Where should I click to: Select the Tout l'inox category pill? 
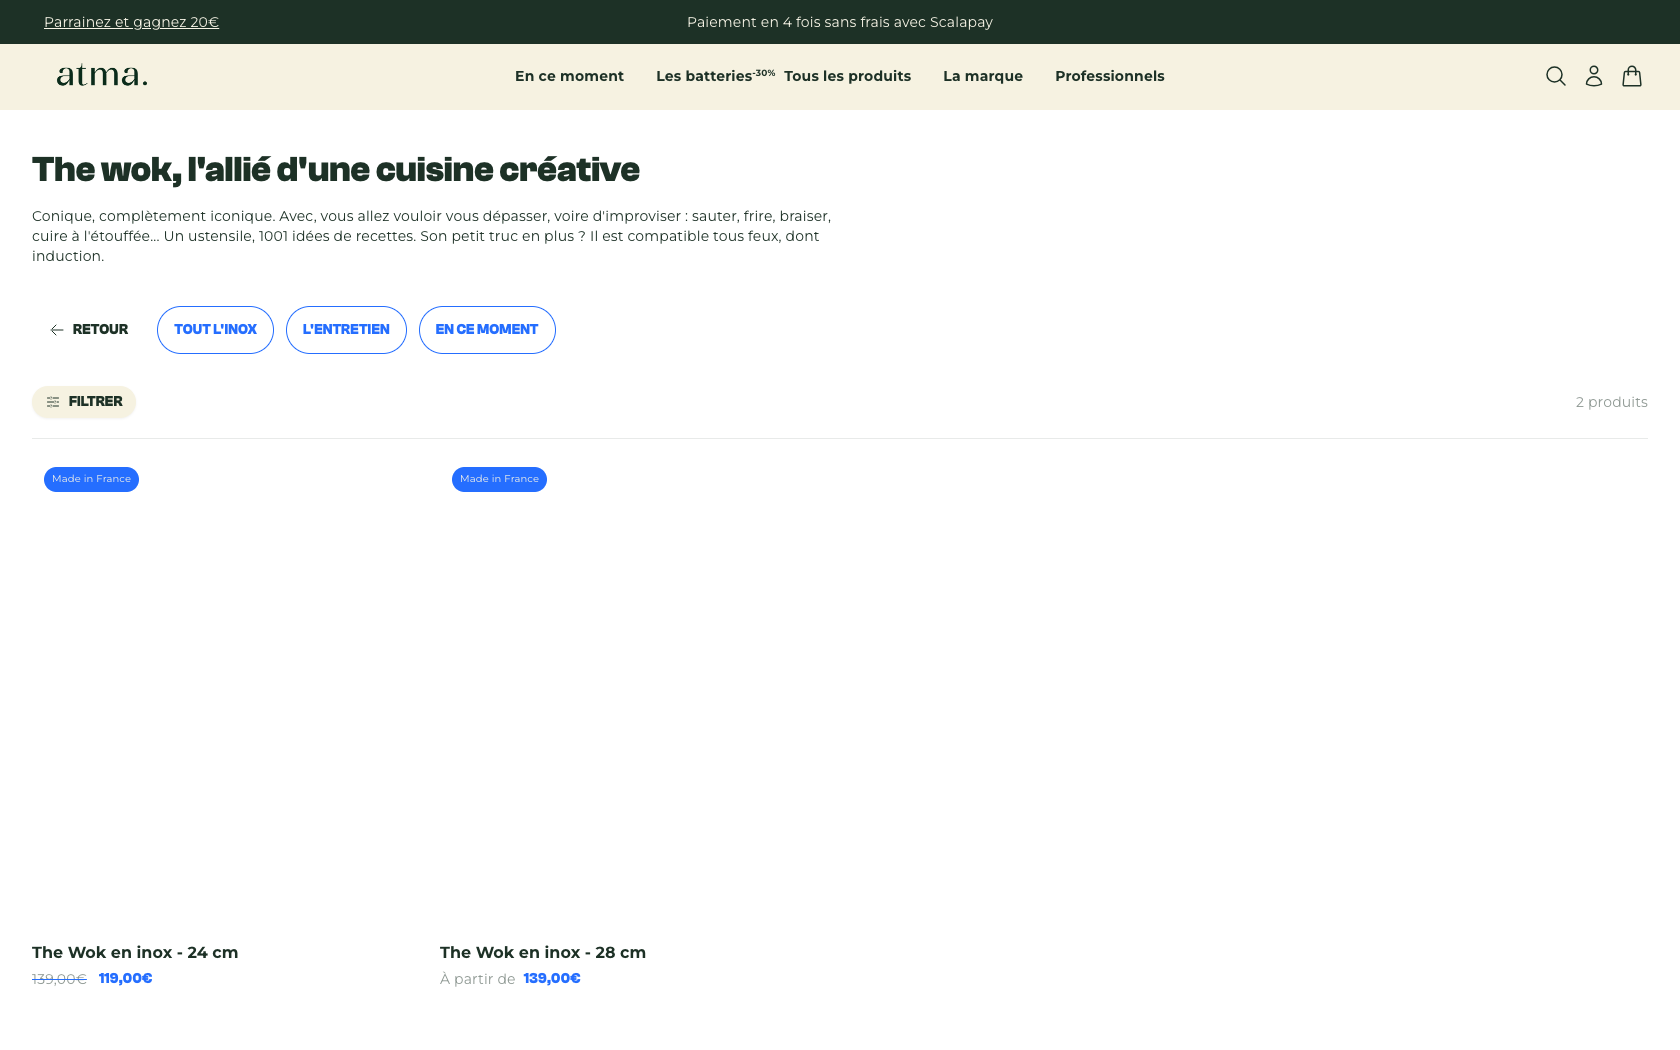click(215, 330)
